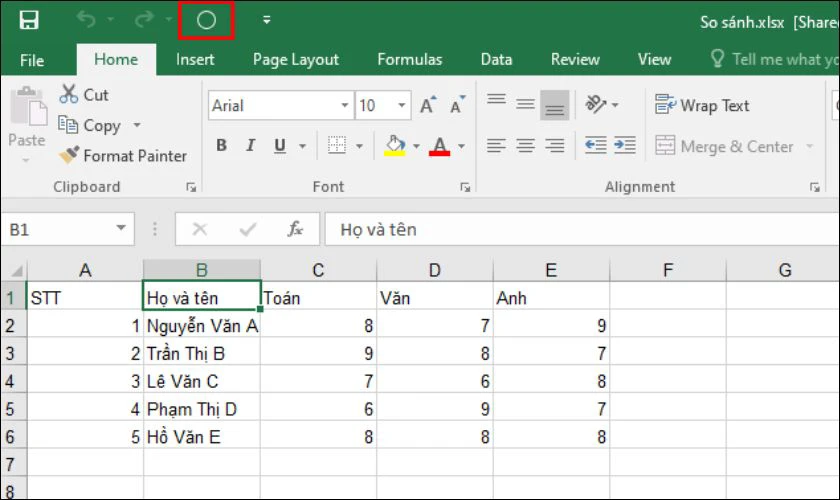840x500 pixels.
Task: Select column C header
Action: [318, 270]
